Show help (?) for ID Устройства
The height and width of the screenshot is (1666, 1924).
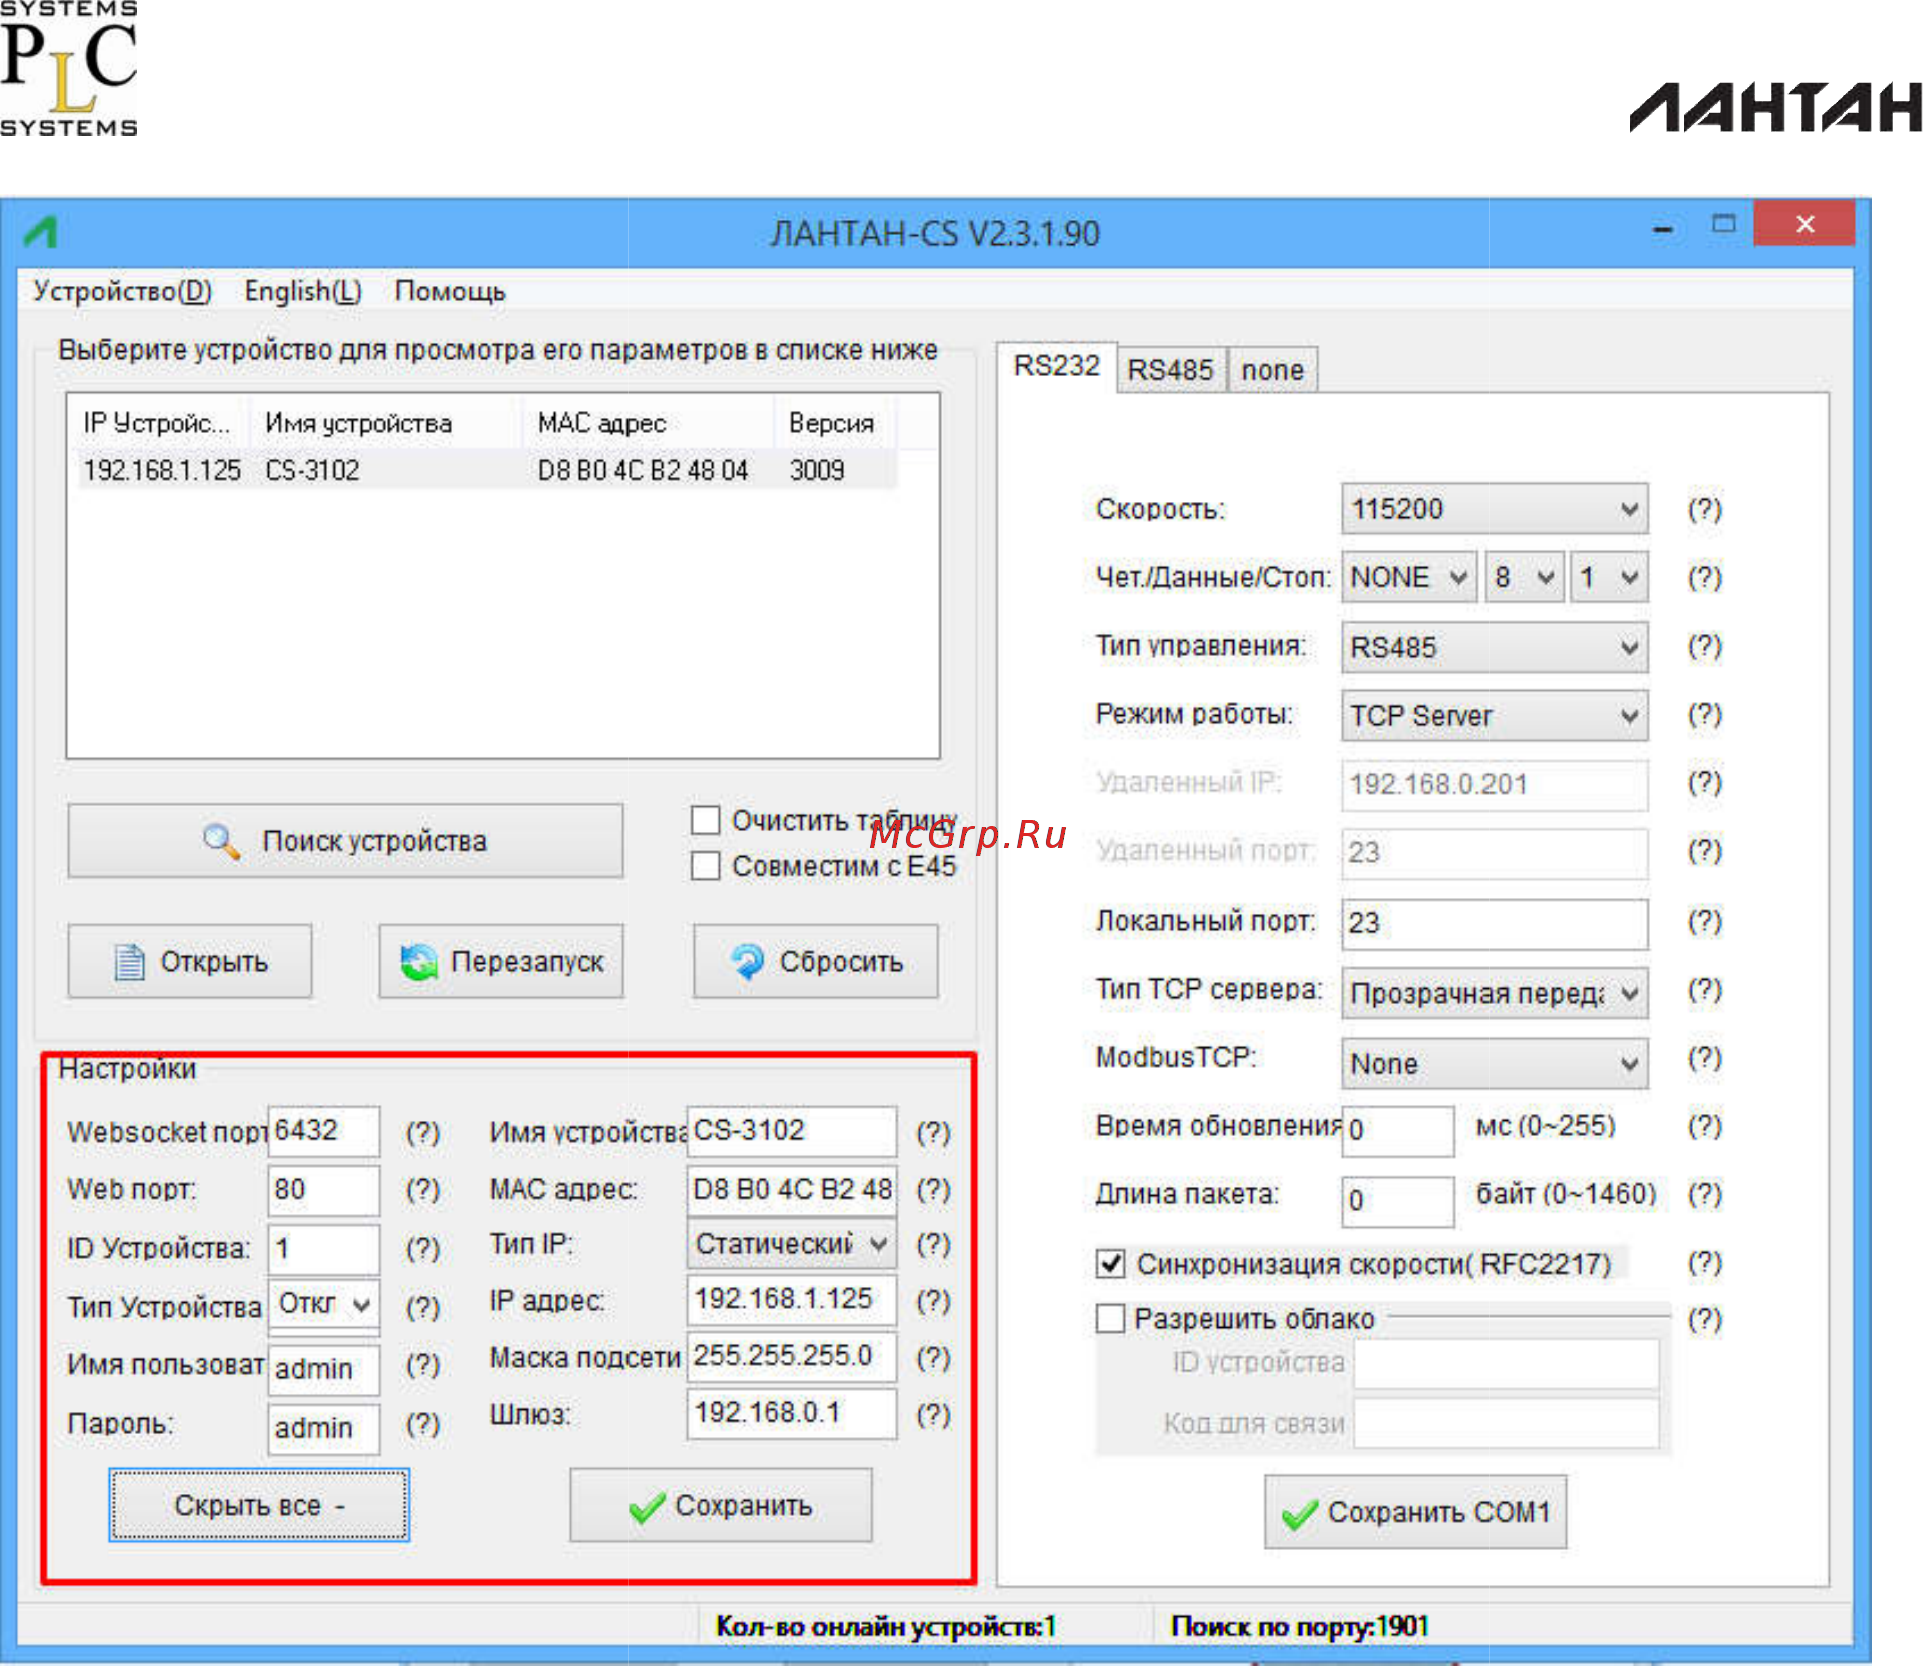coord(423,1249)
